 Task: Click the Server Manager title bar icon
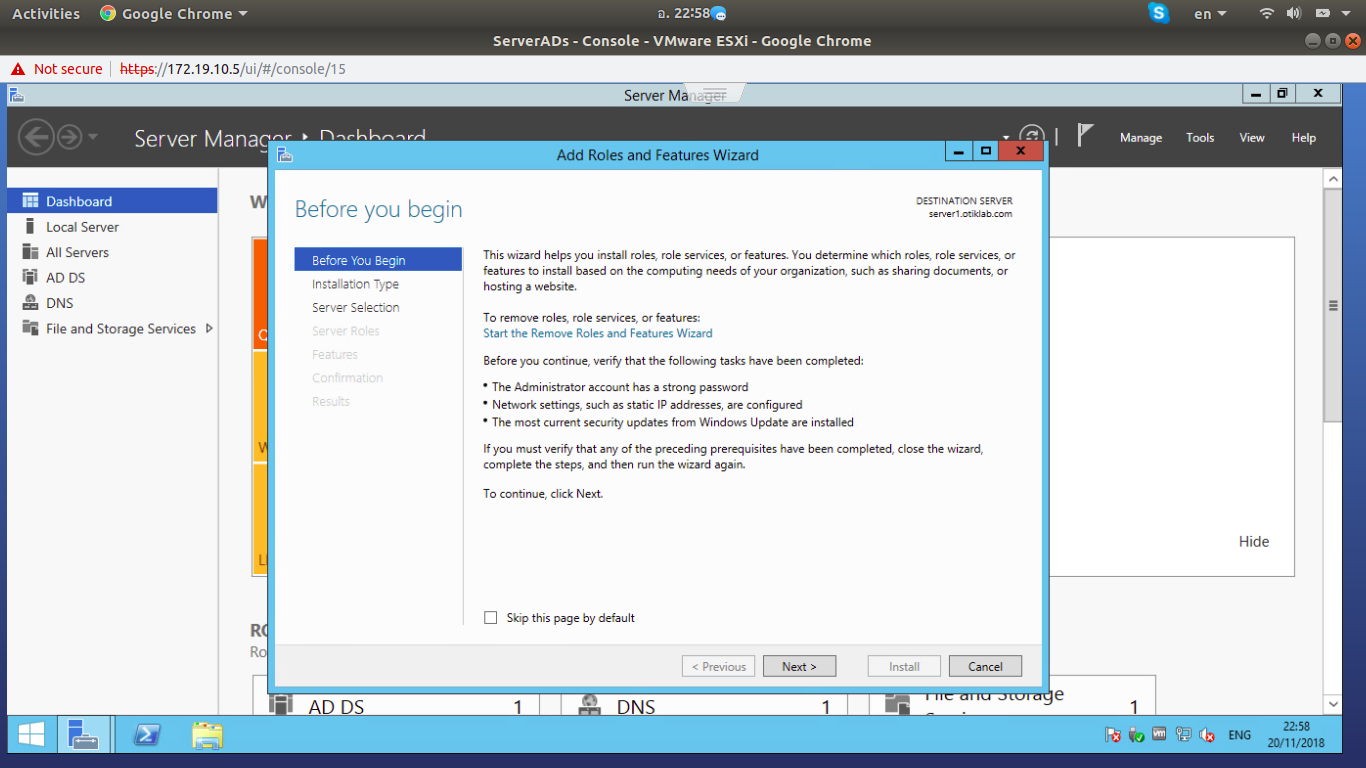[x=16, y=95]
